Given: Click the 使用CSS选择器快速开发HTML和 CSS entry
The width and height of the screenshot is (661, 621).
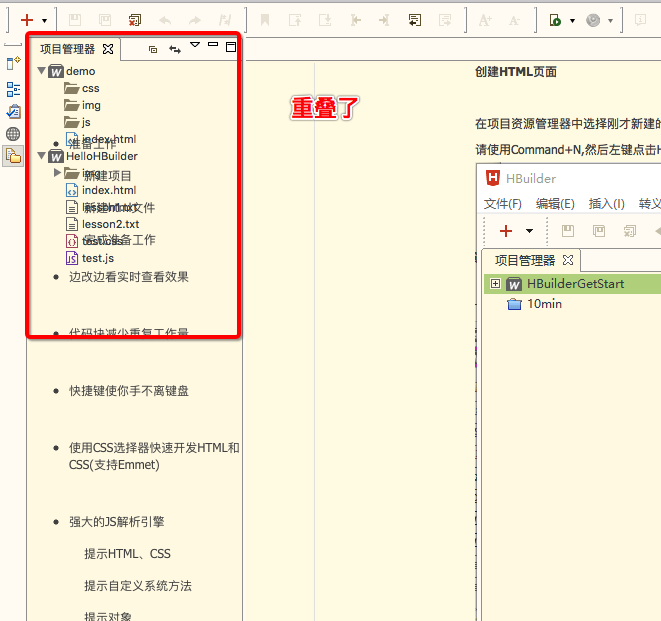Looking at the screenshot, I should pyautogui.click(x=154, y=456).
